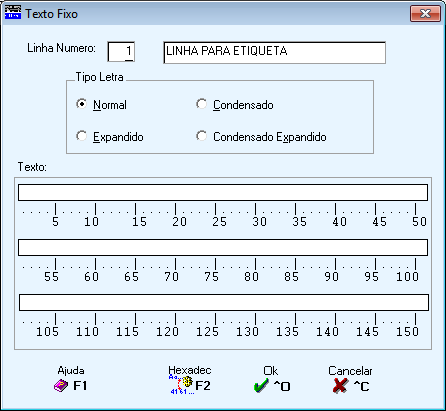Open the Ajuda help book icon
Viewport: 446px width, 411px height.
61,386
